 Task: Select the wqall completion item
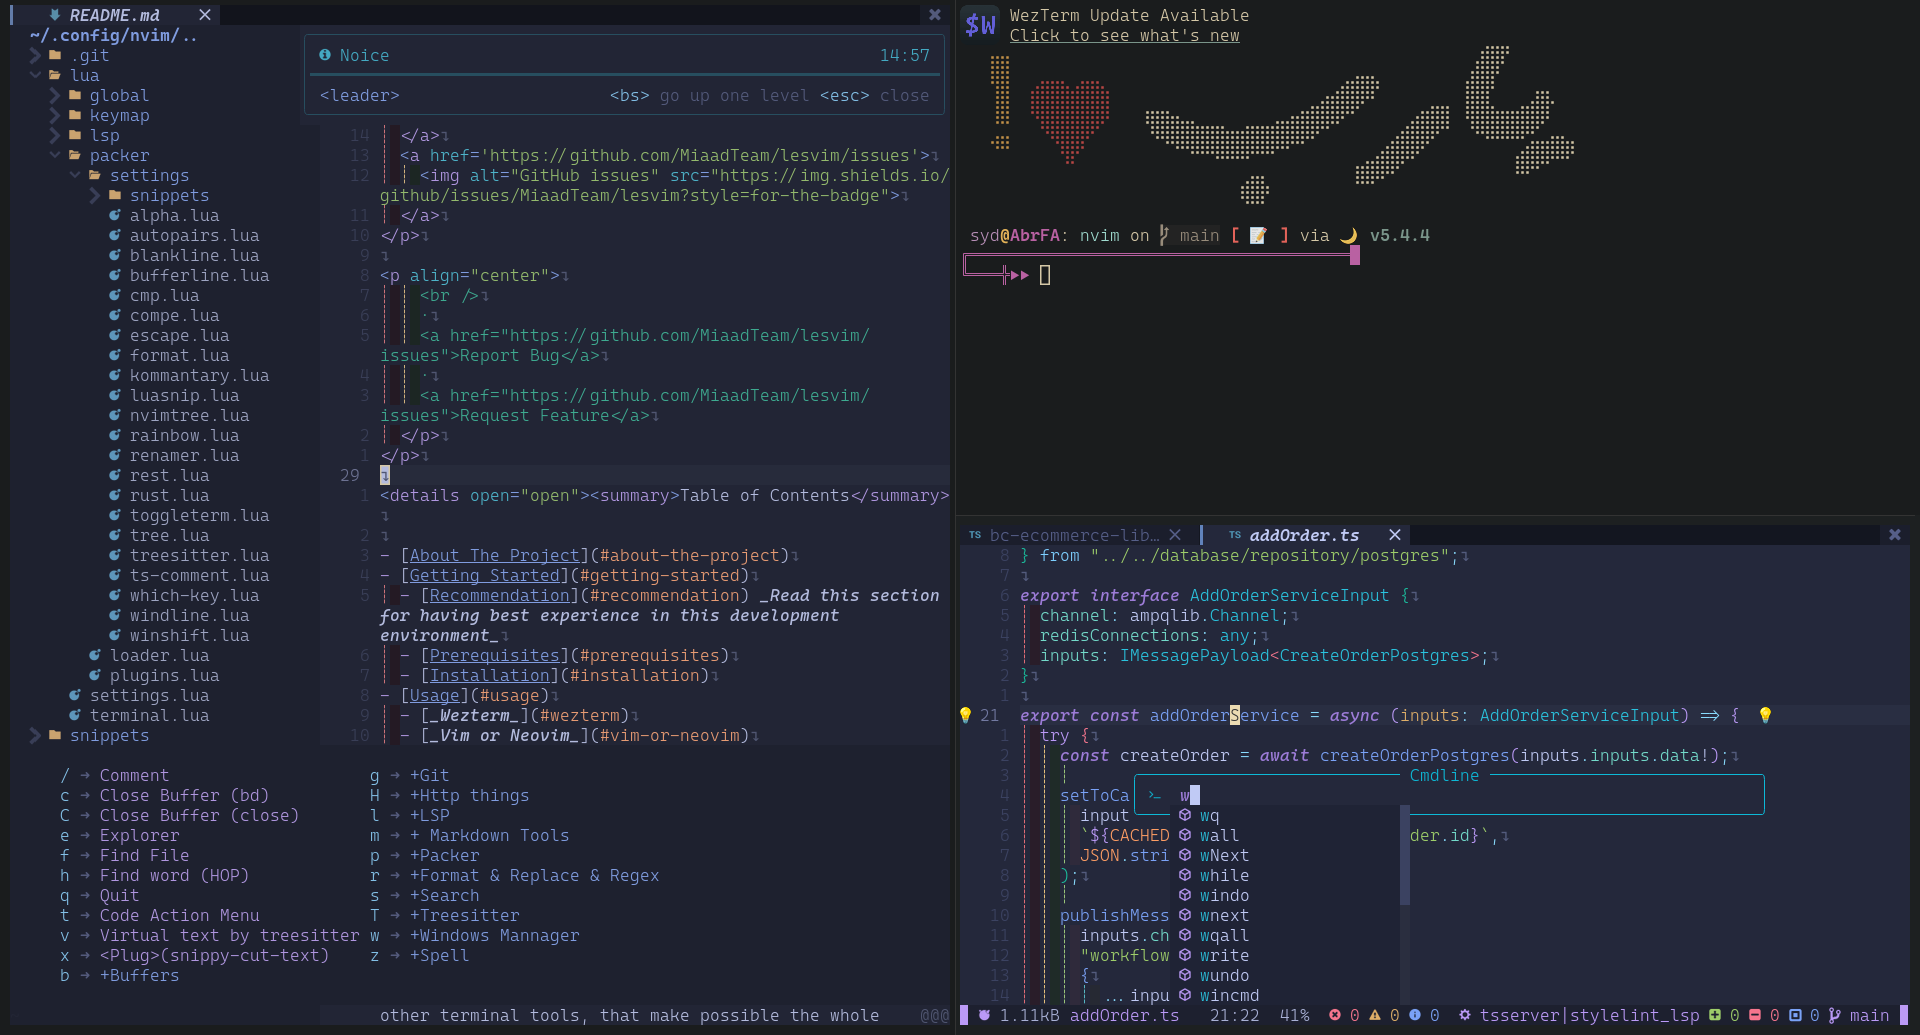[x=1285, y=935]
